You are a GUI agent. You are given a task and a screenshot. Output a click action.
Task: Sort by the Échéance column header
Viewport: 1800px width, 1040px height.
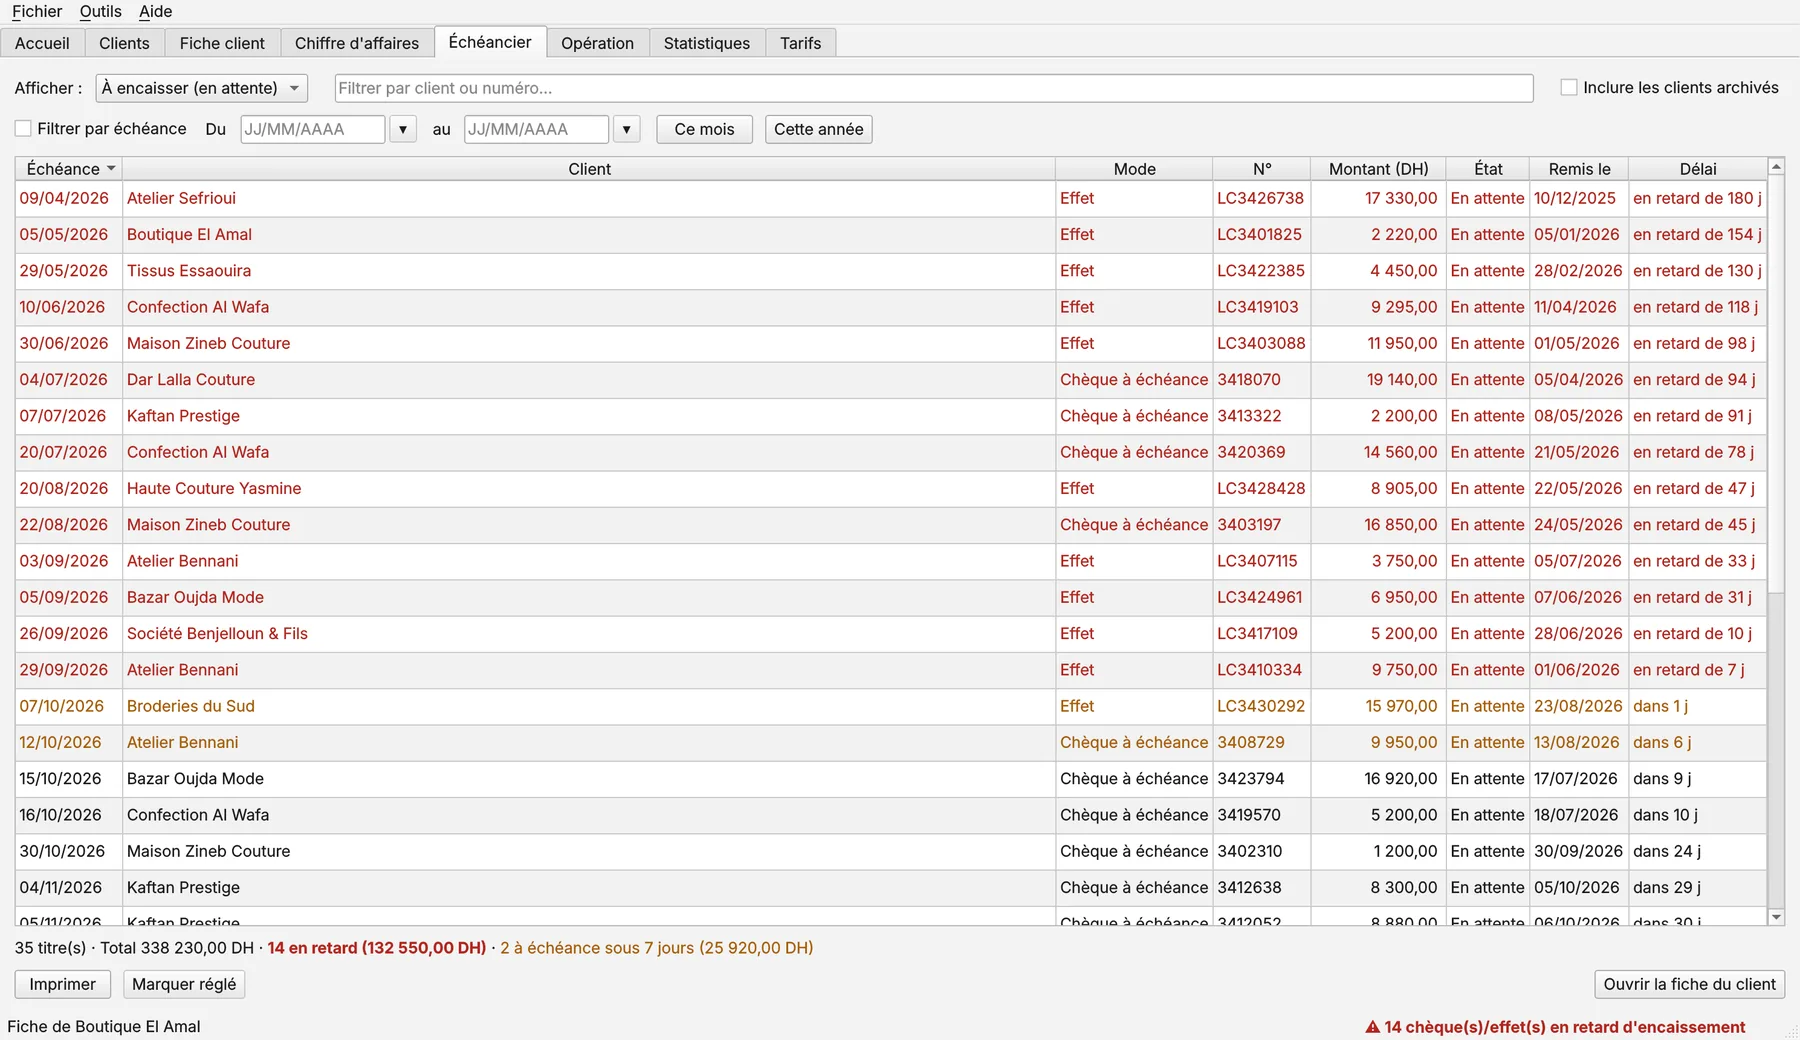pos(68,169)
